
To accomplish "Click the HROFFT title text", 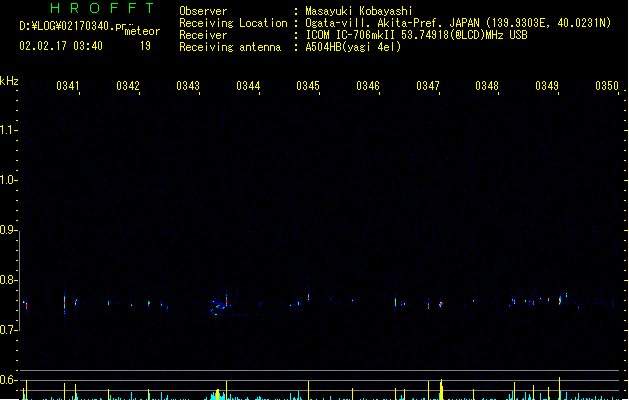I will [x=102, y=8].
